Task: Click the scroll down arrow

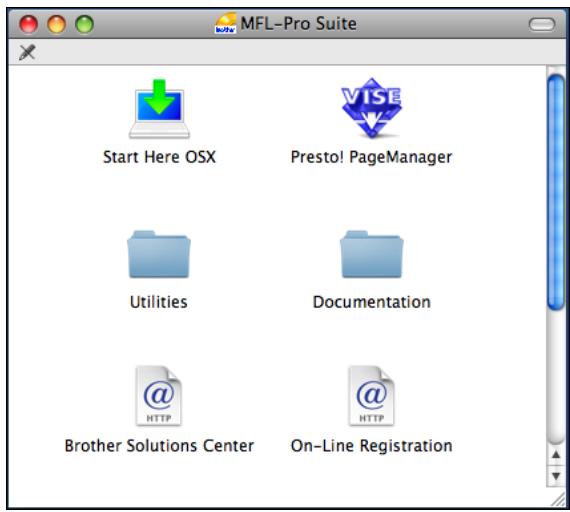Action: (556, 476)
